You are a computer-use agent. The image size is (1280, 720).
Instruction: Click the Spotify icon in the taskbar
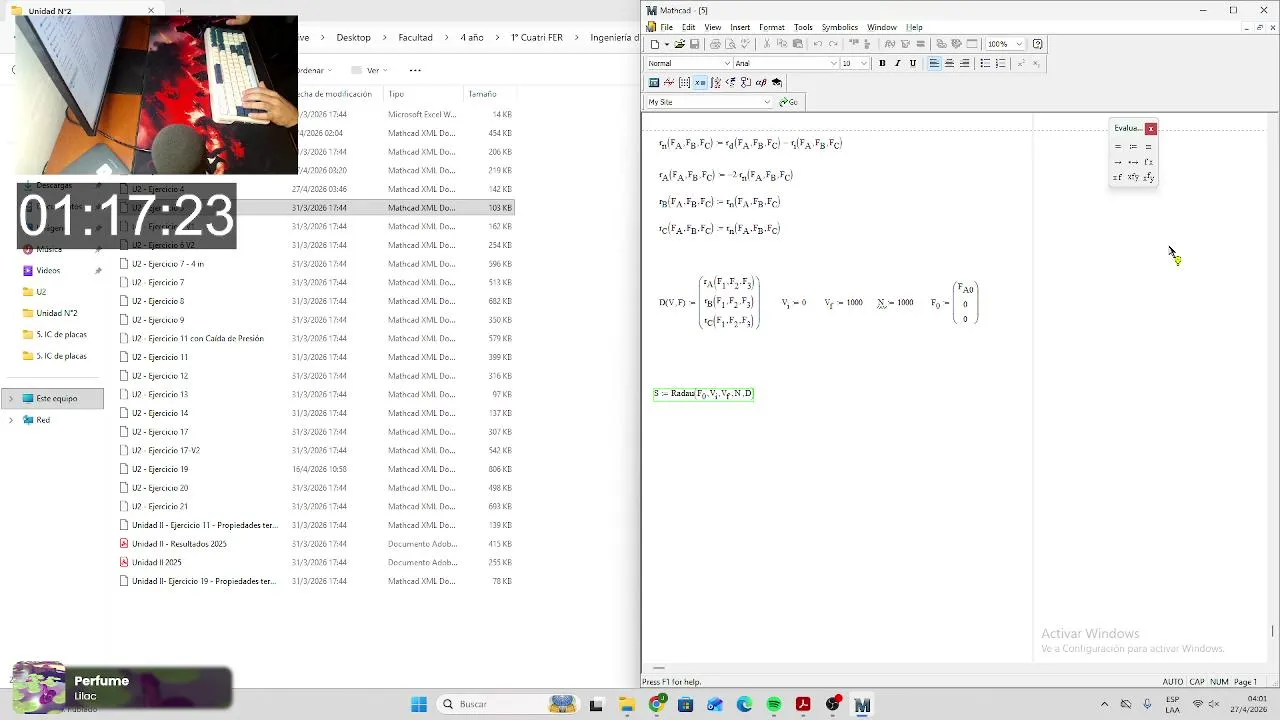point(774,705)
